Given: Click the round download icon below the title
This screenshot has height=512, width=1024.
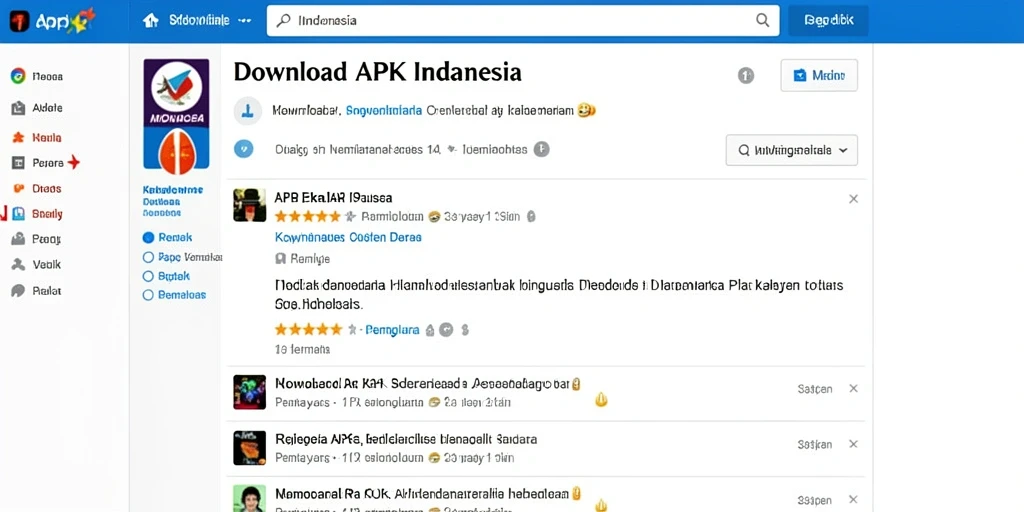Looking at the screenshot, I should click(x=247, y=111).
